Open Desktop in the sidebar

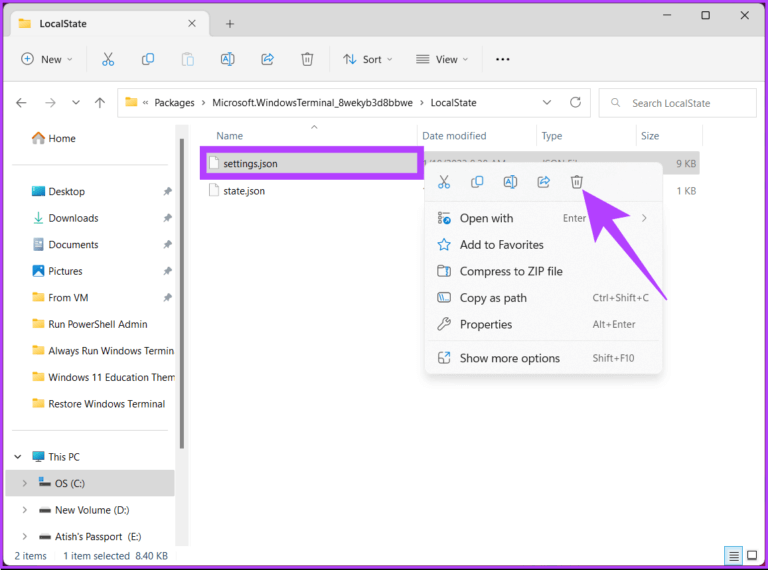[58, 191]
